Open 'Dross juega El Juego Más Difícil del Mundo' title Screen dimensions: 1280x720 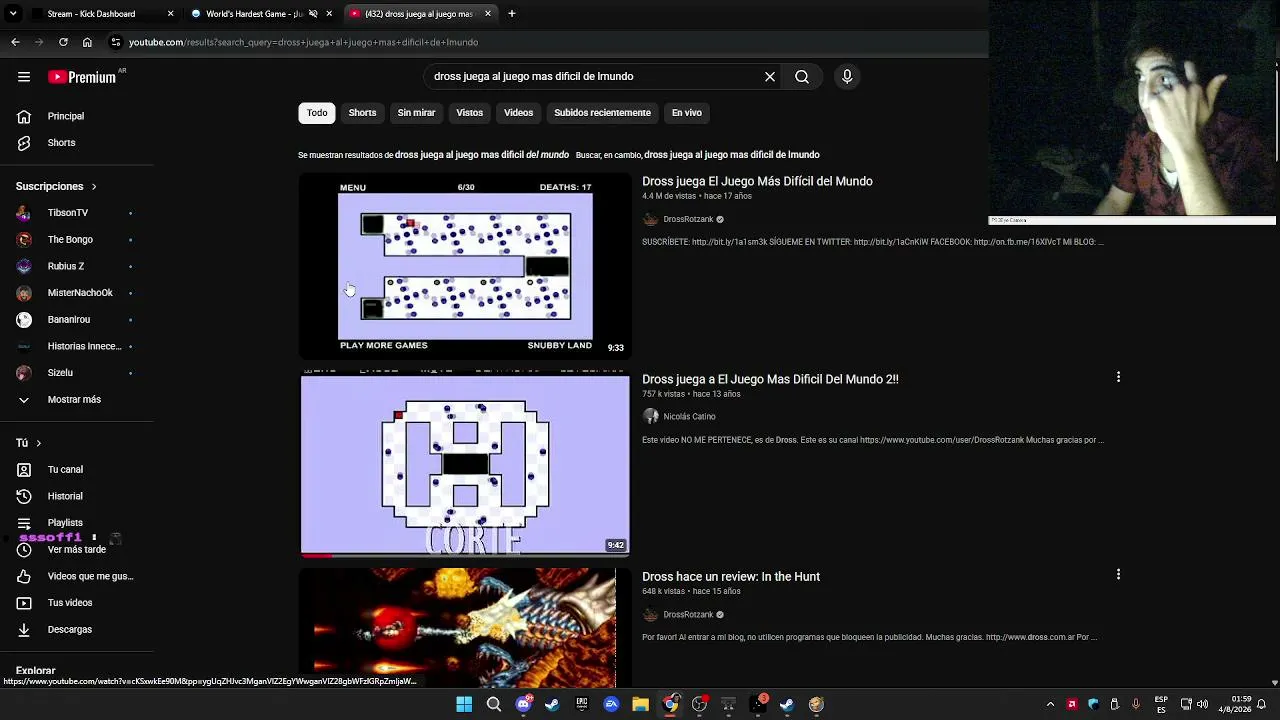tap(757, 181)
